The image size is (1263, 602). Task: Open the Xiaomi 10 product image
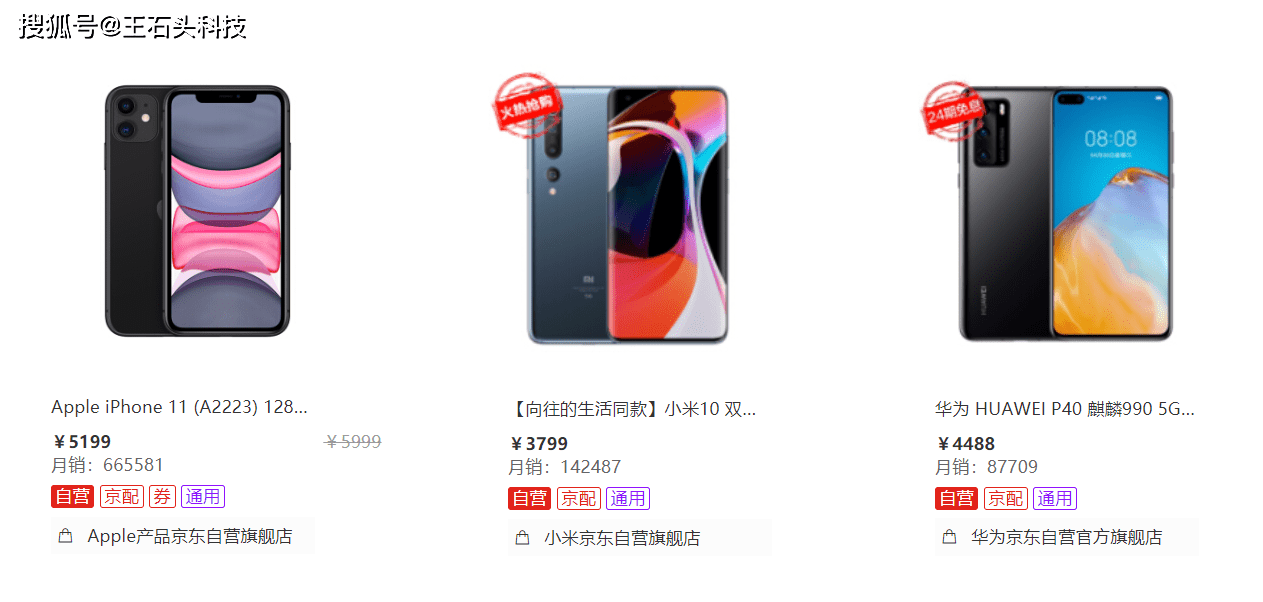[628, 214]
